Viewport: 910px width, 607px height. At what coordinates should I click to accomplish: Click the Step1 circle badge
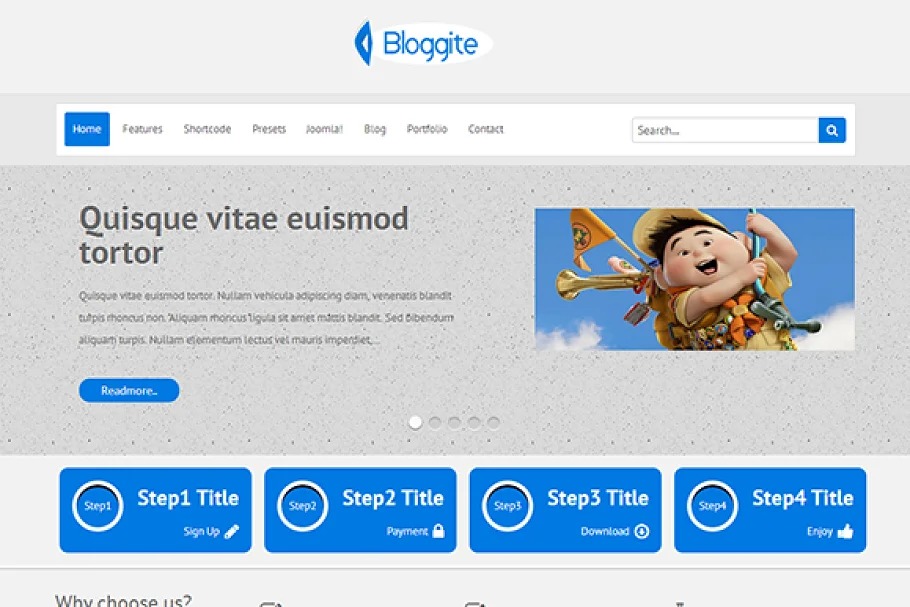tap(98, 505)
